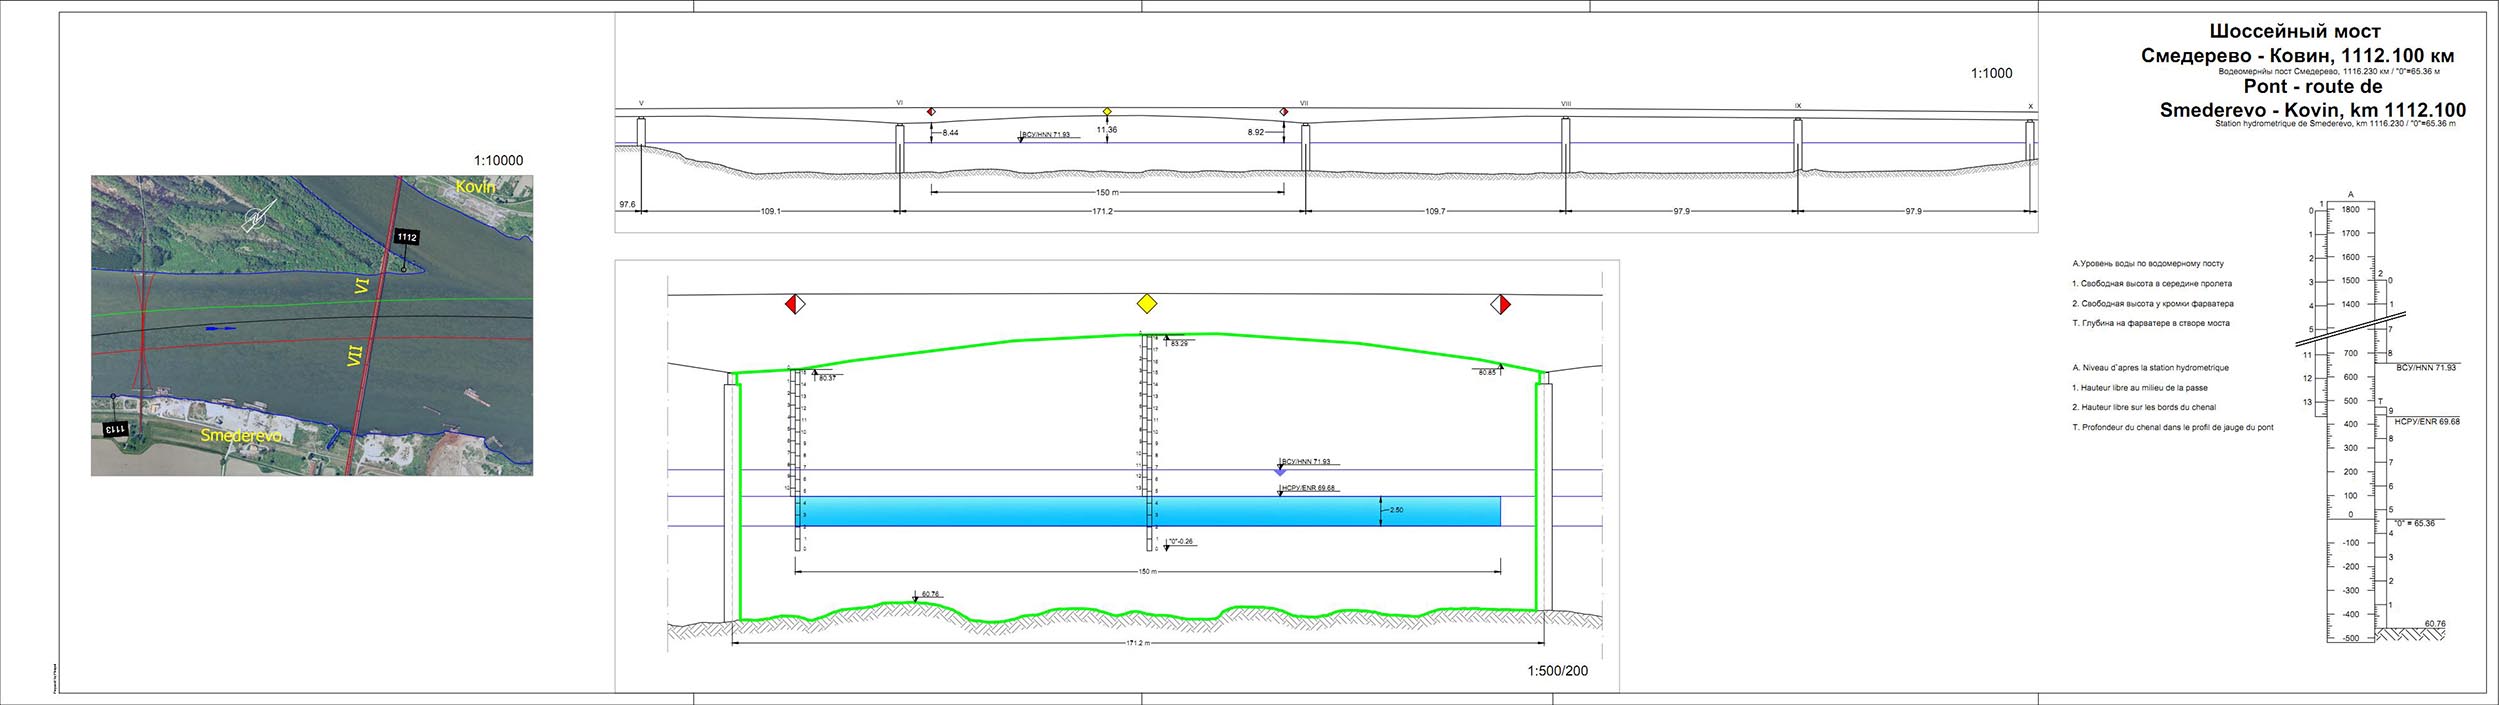Click the yellow 'Kovin' label on the map
Screen dimensions: 2500x705
(476, 187)
